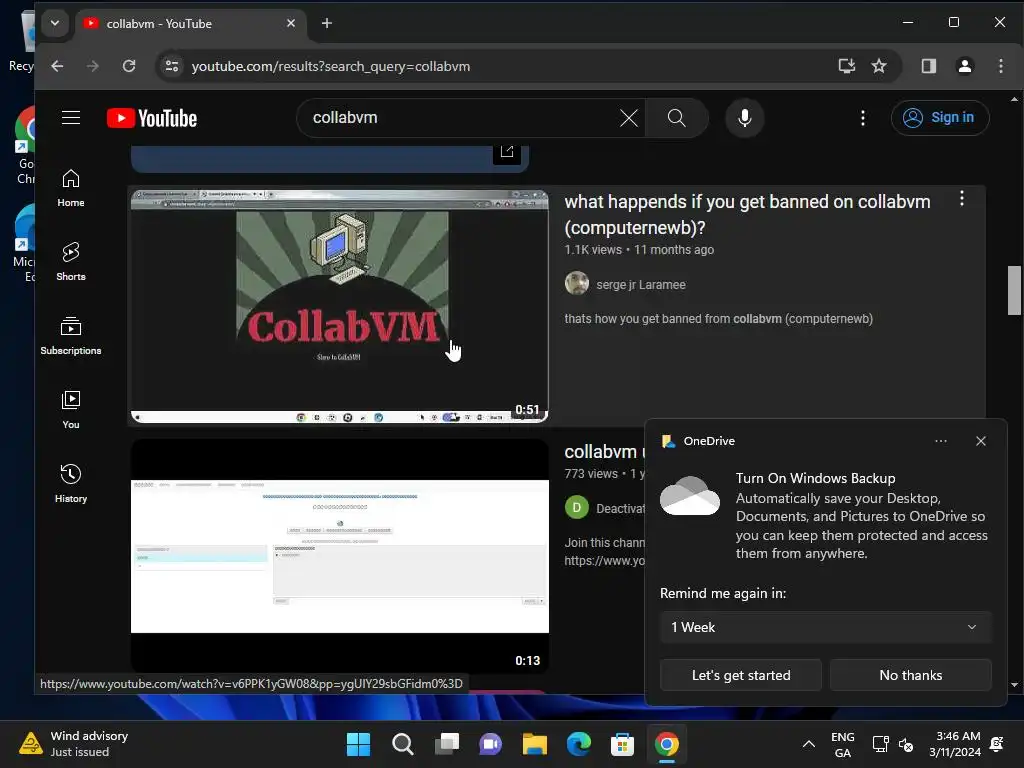This screenshot has height=768, width=1024.
Task: Open YouTube settings three-dot menu
Action: (x=863, y=118)
